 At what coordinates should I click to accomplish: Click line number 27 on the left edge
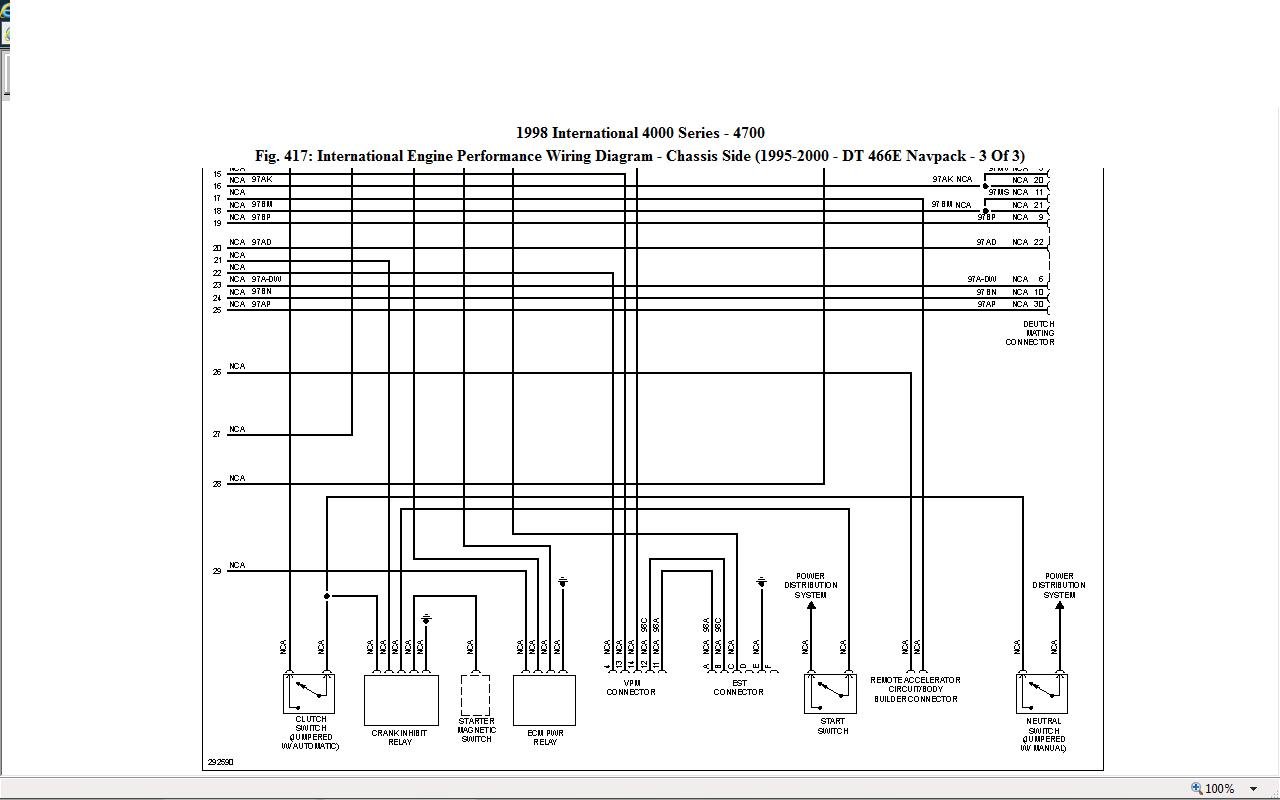(x=217, y=434)
